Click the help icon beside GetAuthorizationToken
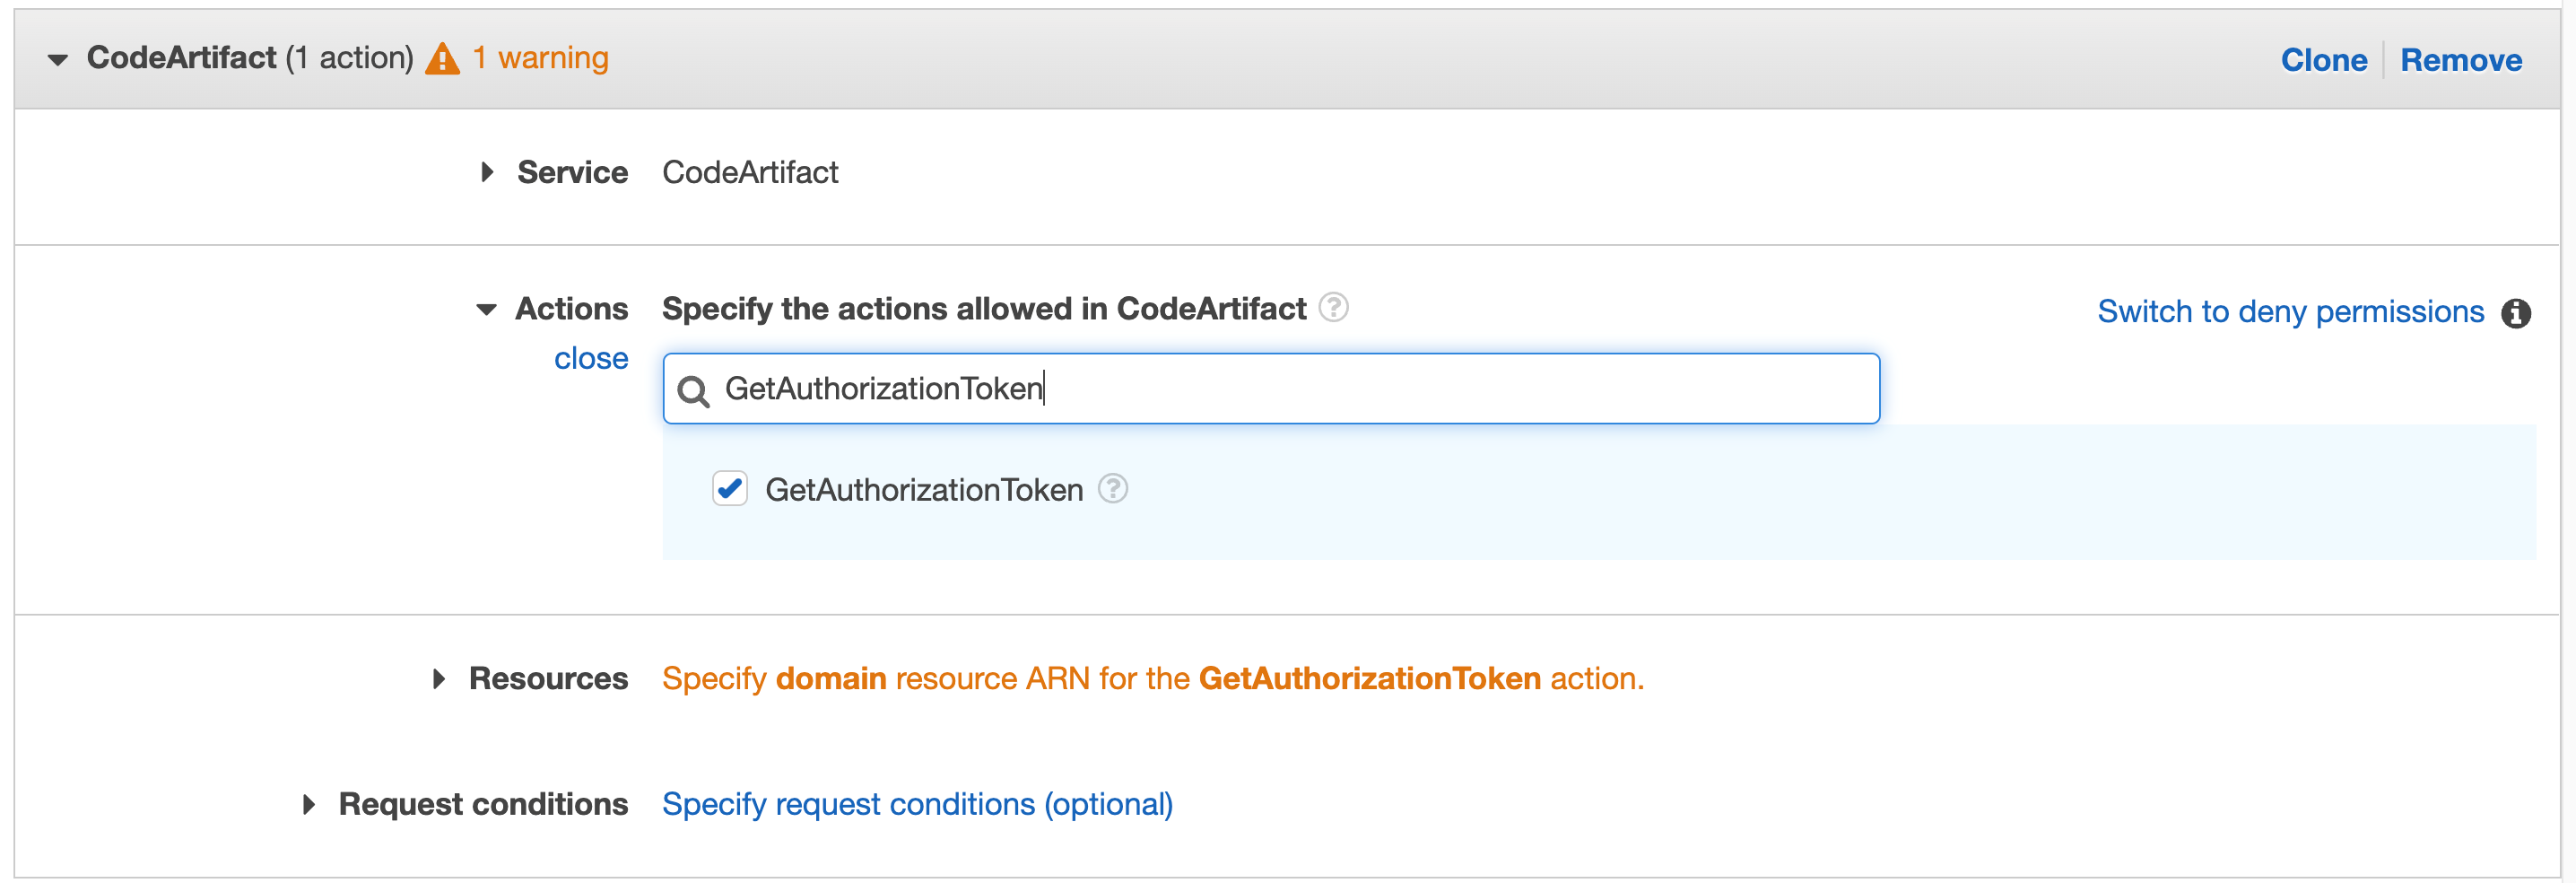Screen dimensions: 2576x883 point(1113,489)
